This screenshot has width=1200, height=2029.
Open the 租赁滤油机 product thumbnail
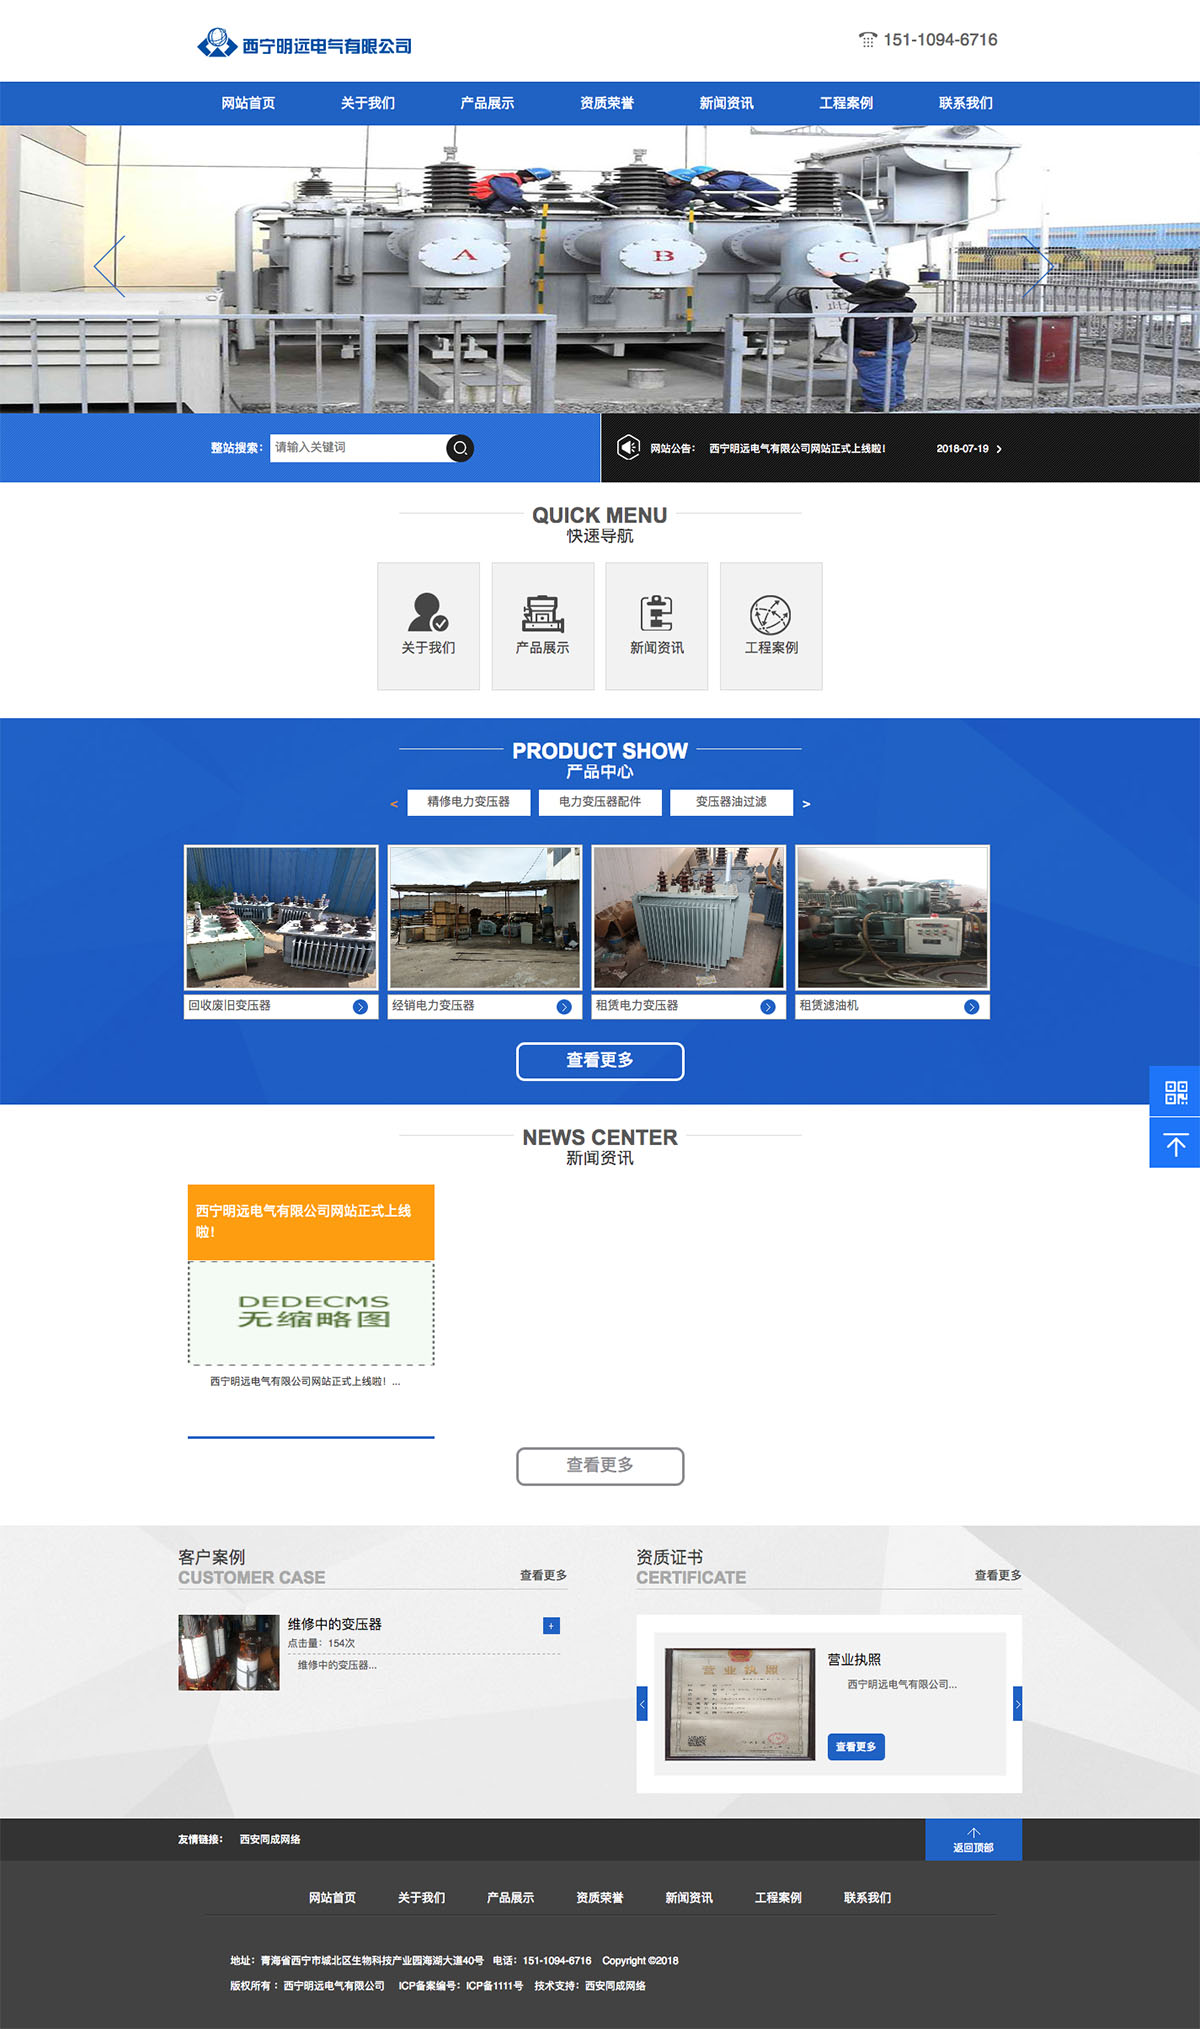893,918
